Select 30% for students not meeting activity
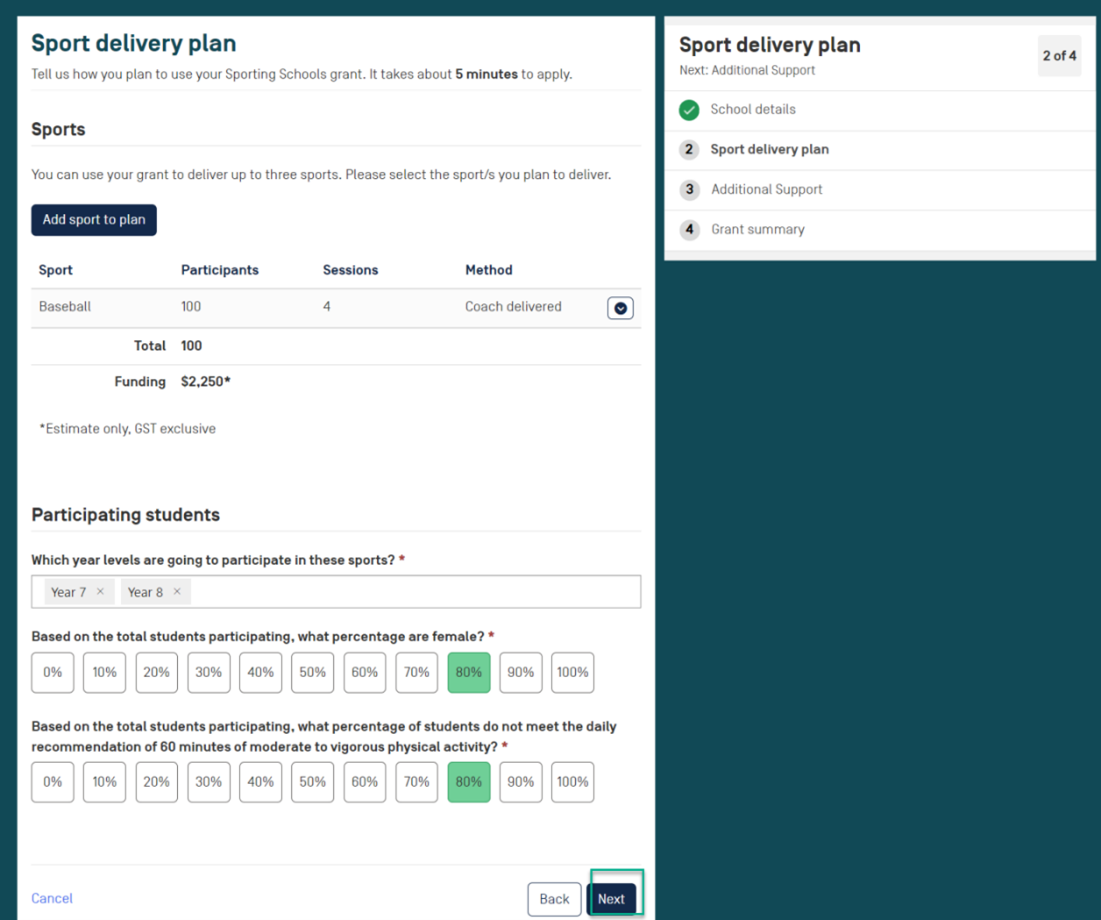 [x=209, y=782]
